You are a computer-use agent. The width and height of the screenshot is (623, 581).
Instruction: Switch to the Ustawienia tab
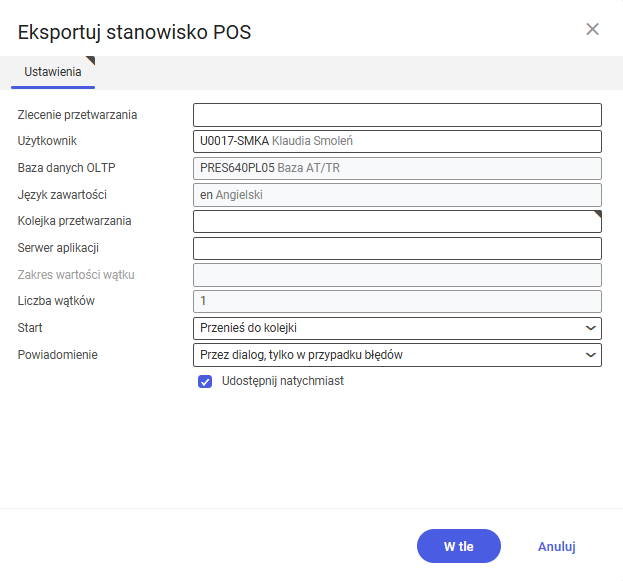tap(53, 72)
